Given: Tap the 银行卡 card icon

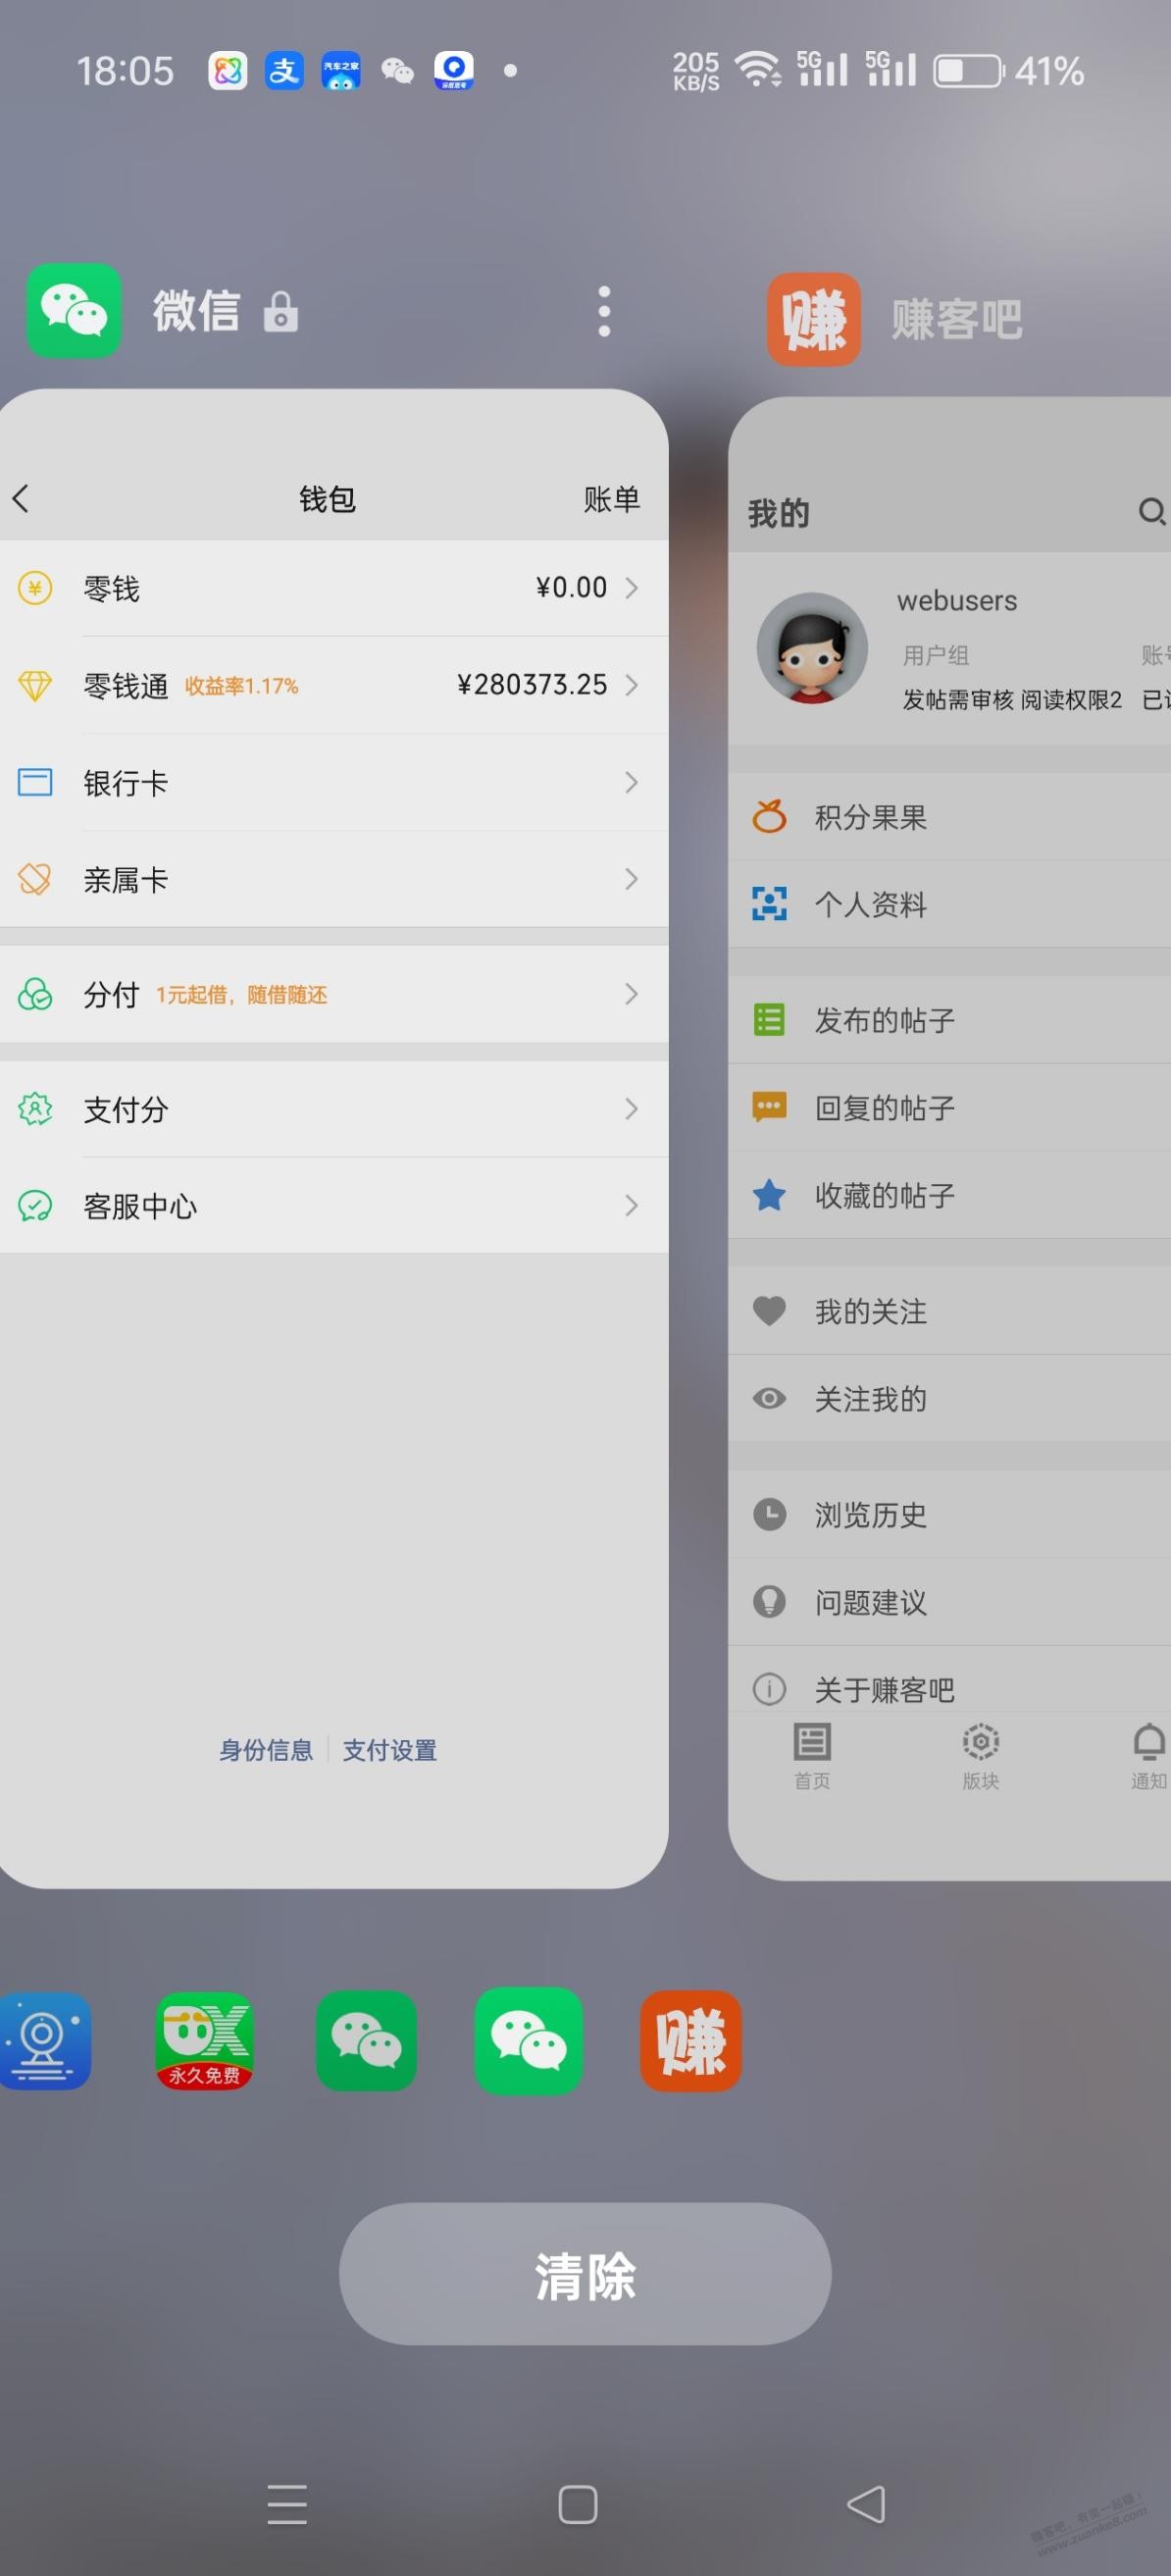Looking at the screenshot, I should (35, 782).
